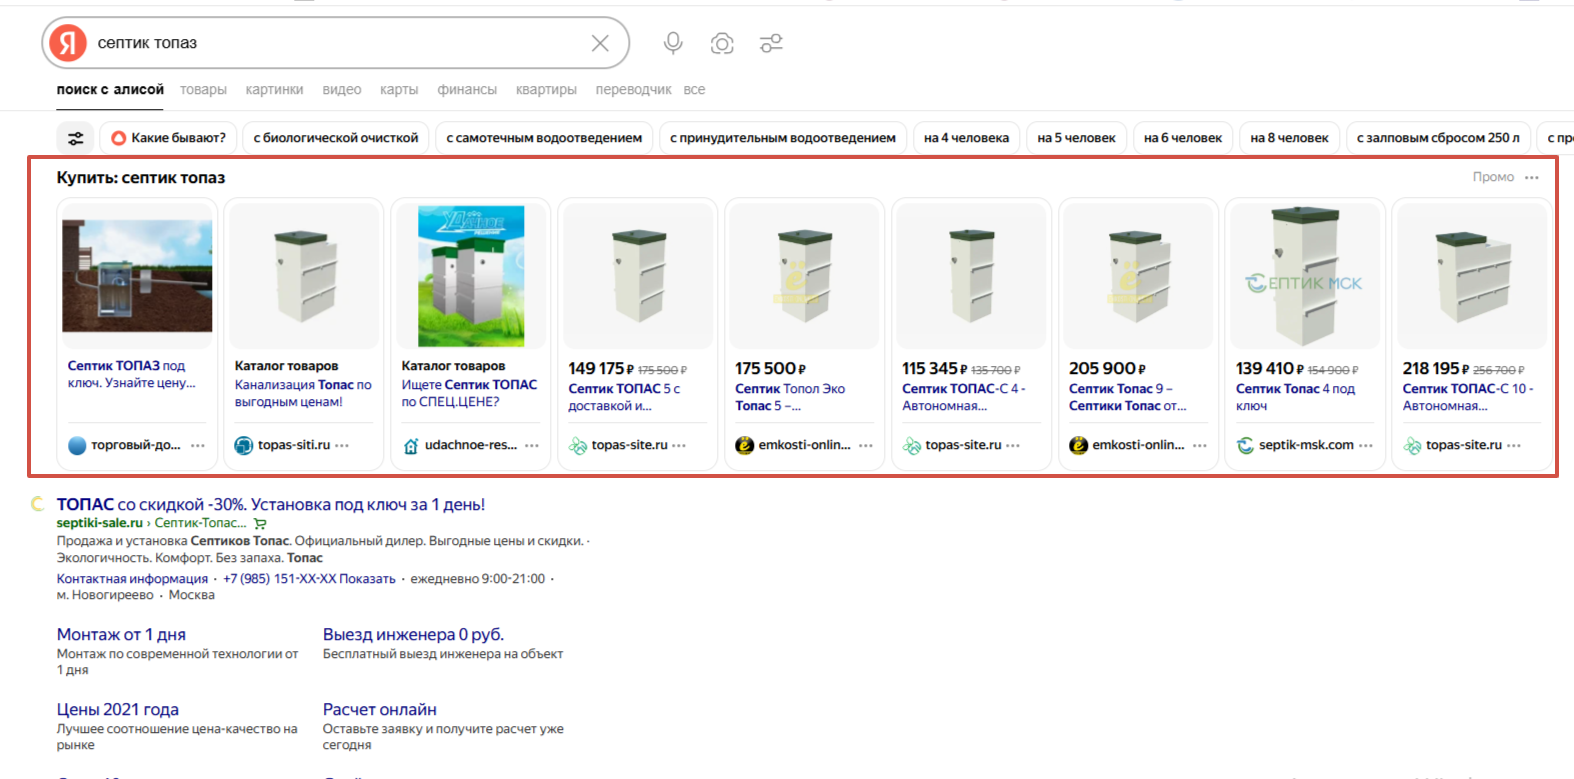This screenshot has width=1574, height=779.
Task: Filter by 'с принудительным водоотведением'
Action: pos(783,138)
